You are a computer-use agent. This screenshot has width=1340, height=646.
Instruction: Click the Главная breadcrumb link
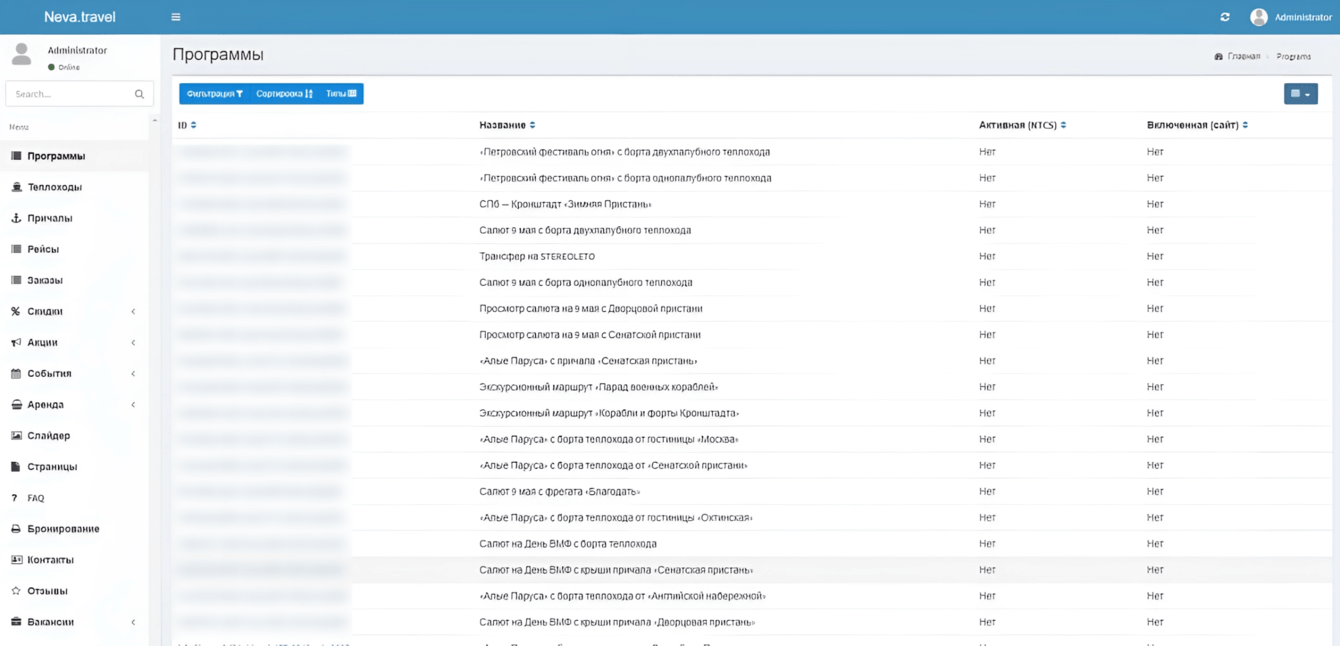[1244, 57]
